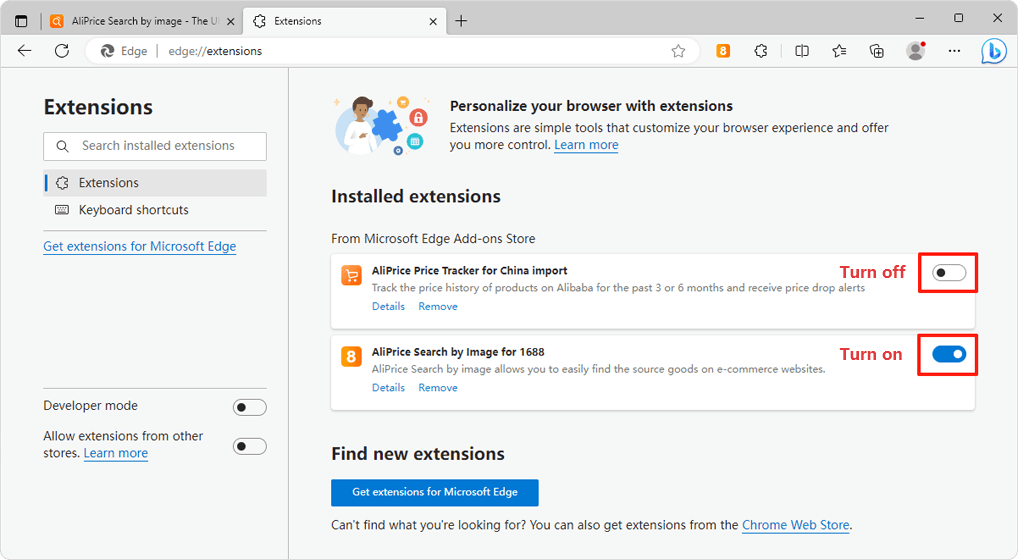The width and height of the screenshot is (1018, 560).
Task: Click the user profile avatar
Action: (x=915, y=51)
